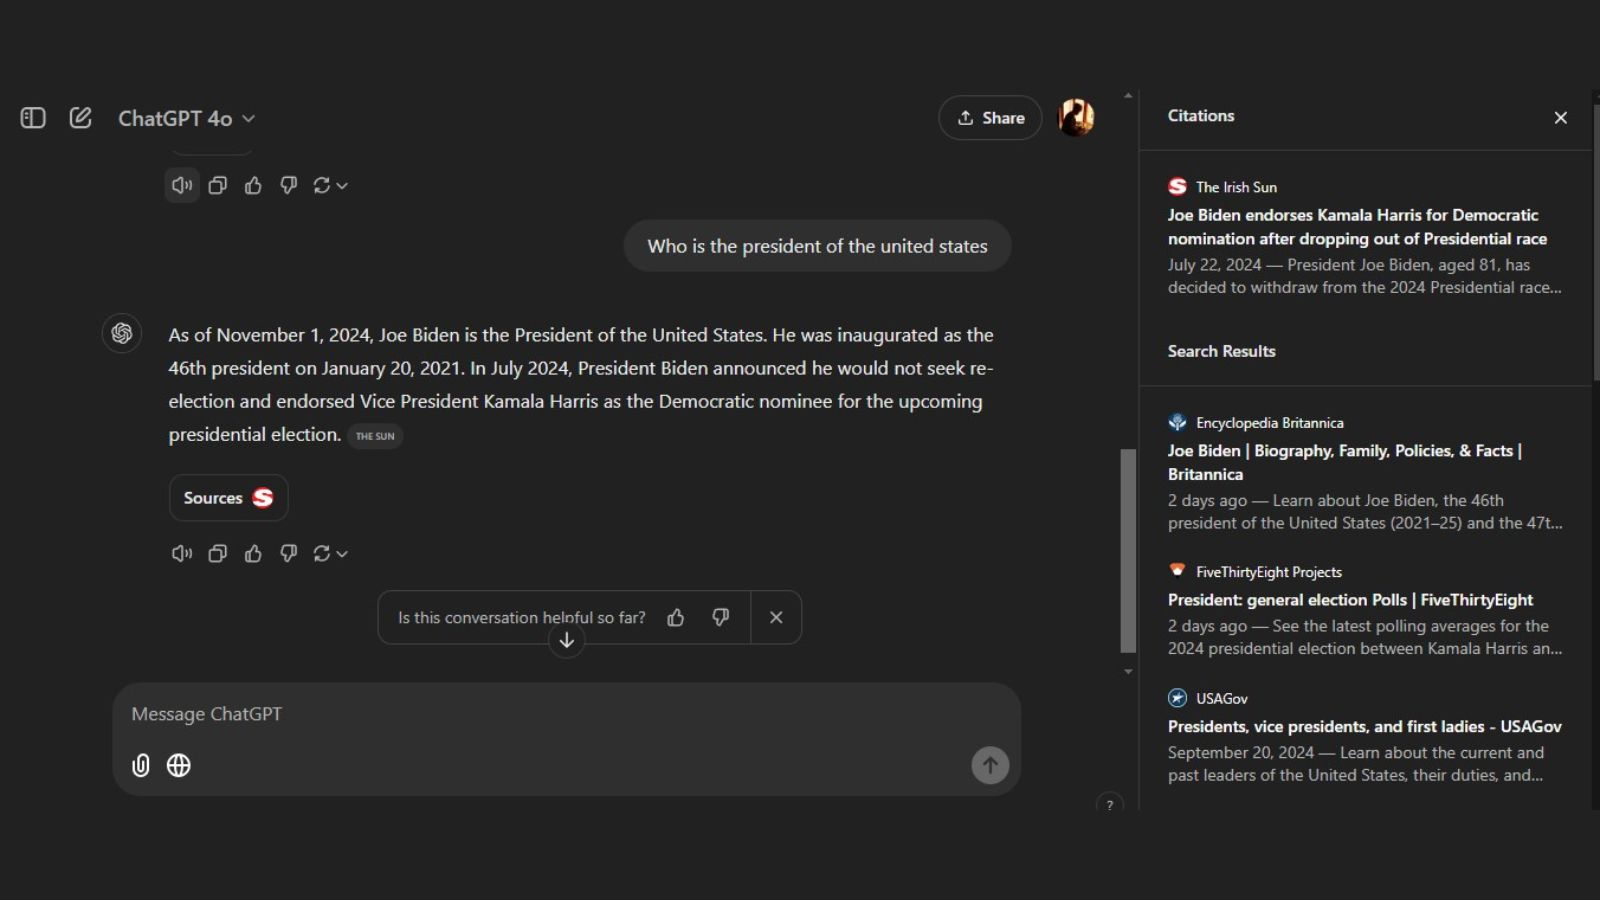Thumbs down the Joe Biden response

point(288,553)
